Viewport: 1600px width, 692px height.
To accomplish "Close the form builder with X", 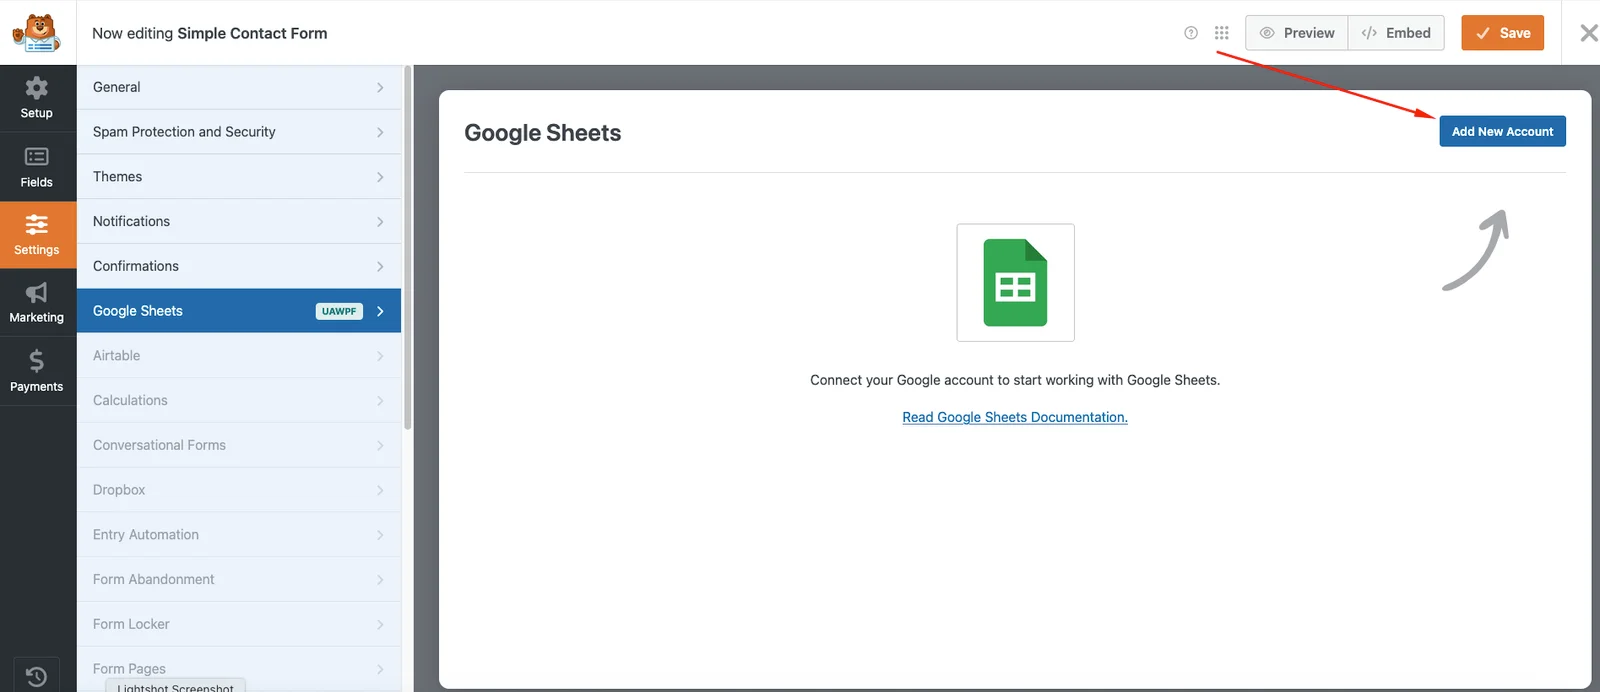I will click(1588, 33).
